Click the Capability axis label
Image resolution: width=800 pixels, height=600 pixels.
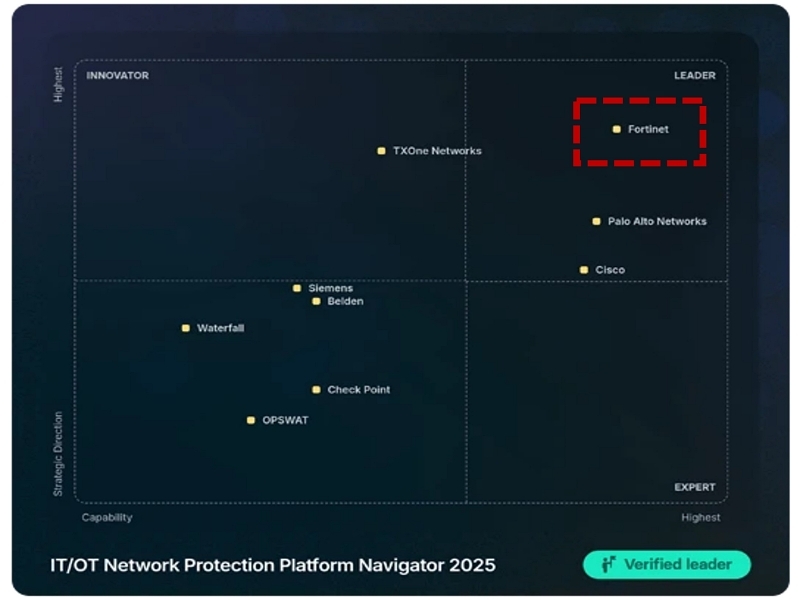pyautogui.click(x=107, y=517)
